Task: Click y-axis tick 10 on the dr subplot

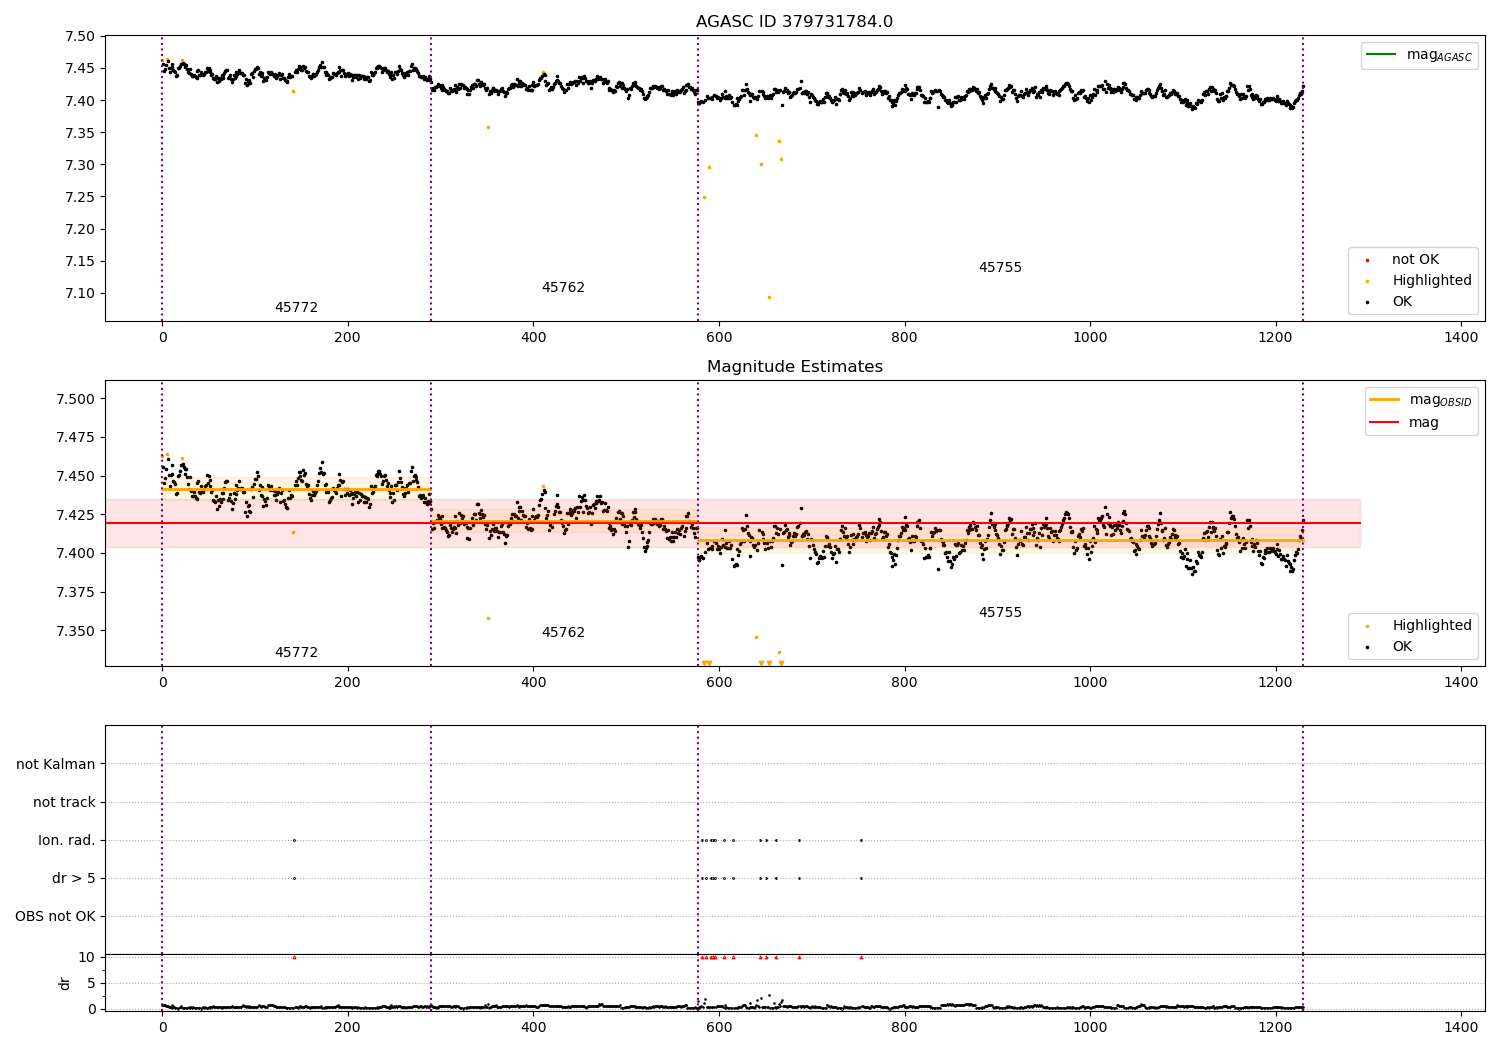Action: 87,957
